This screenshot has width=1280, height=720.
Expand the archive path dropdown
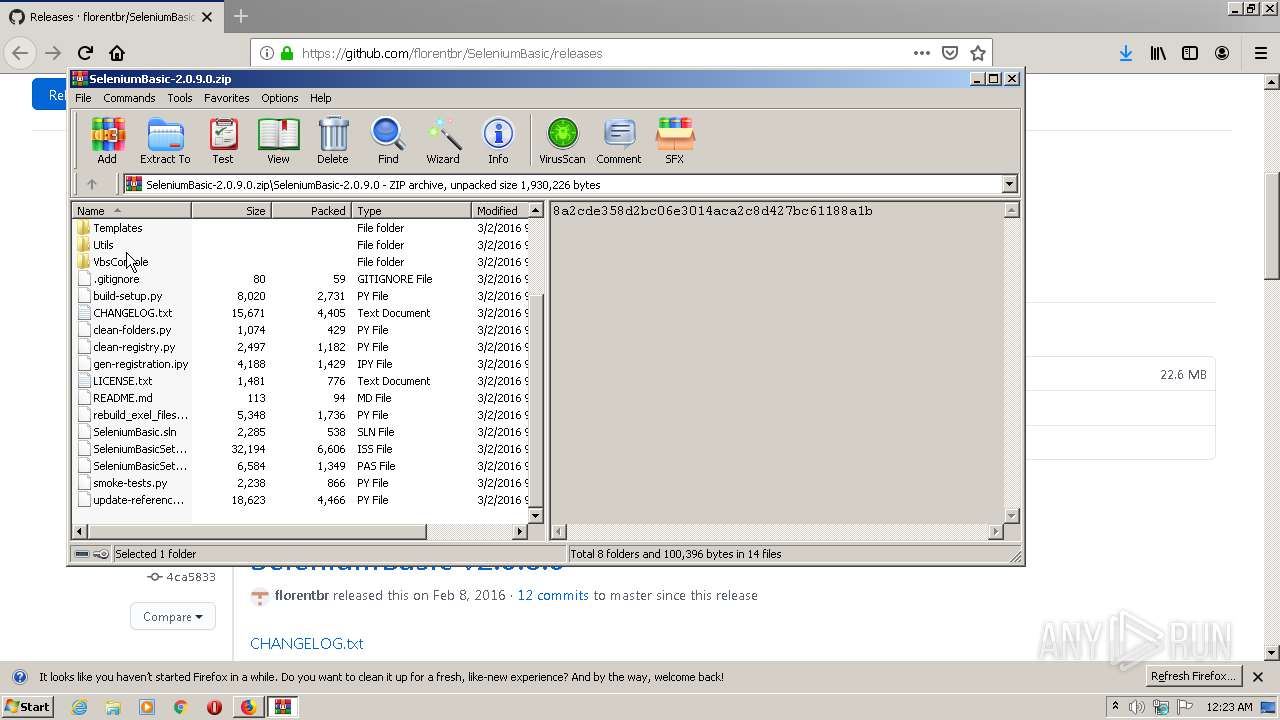click(x=1009, y=184)
